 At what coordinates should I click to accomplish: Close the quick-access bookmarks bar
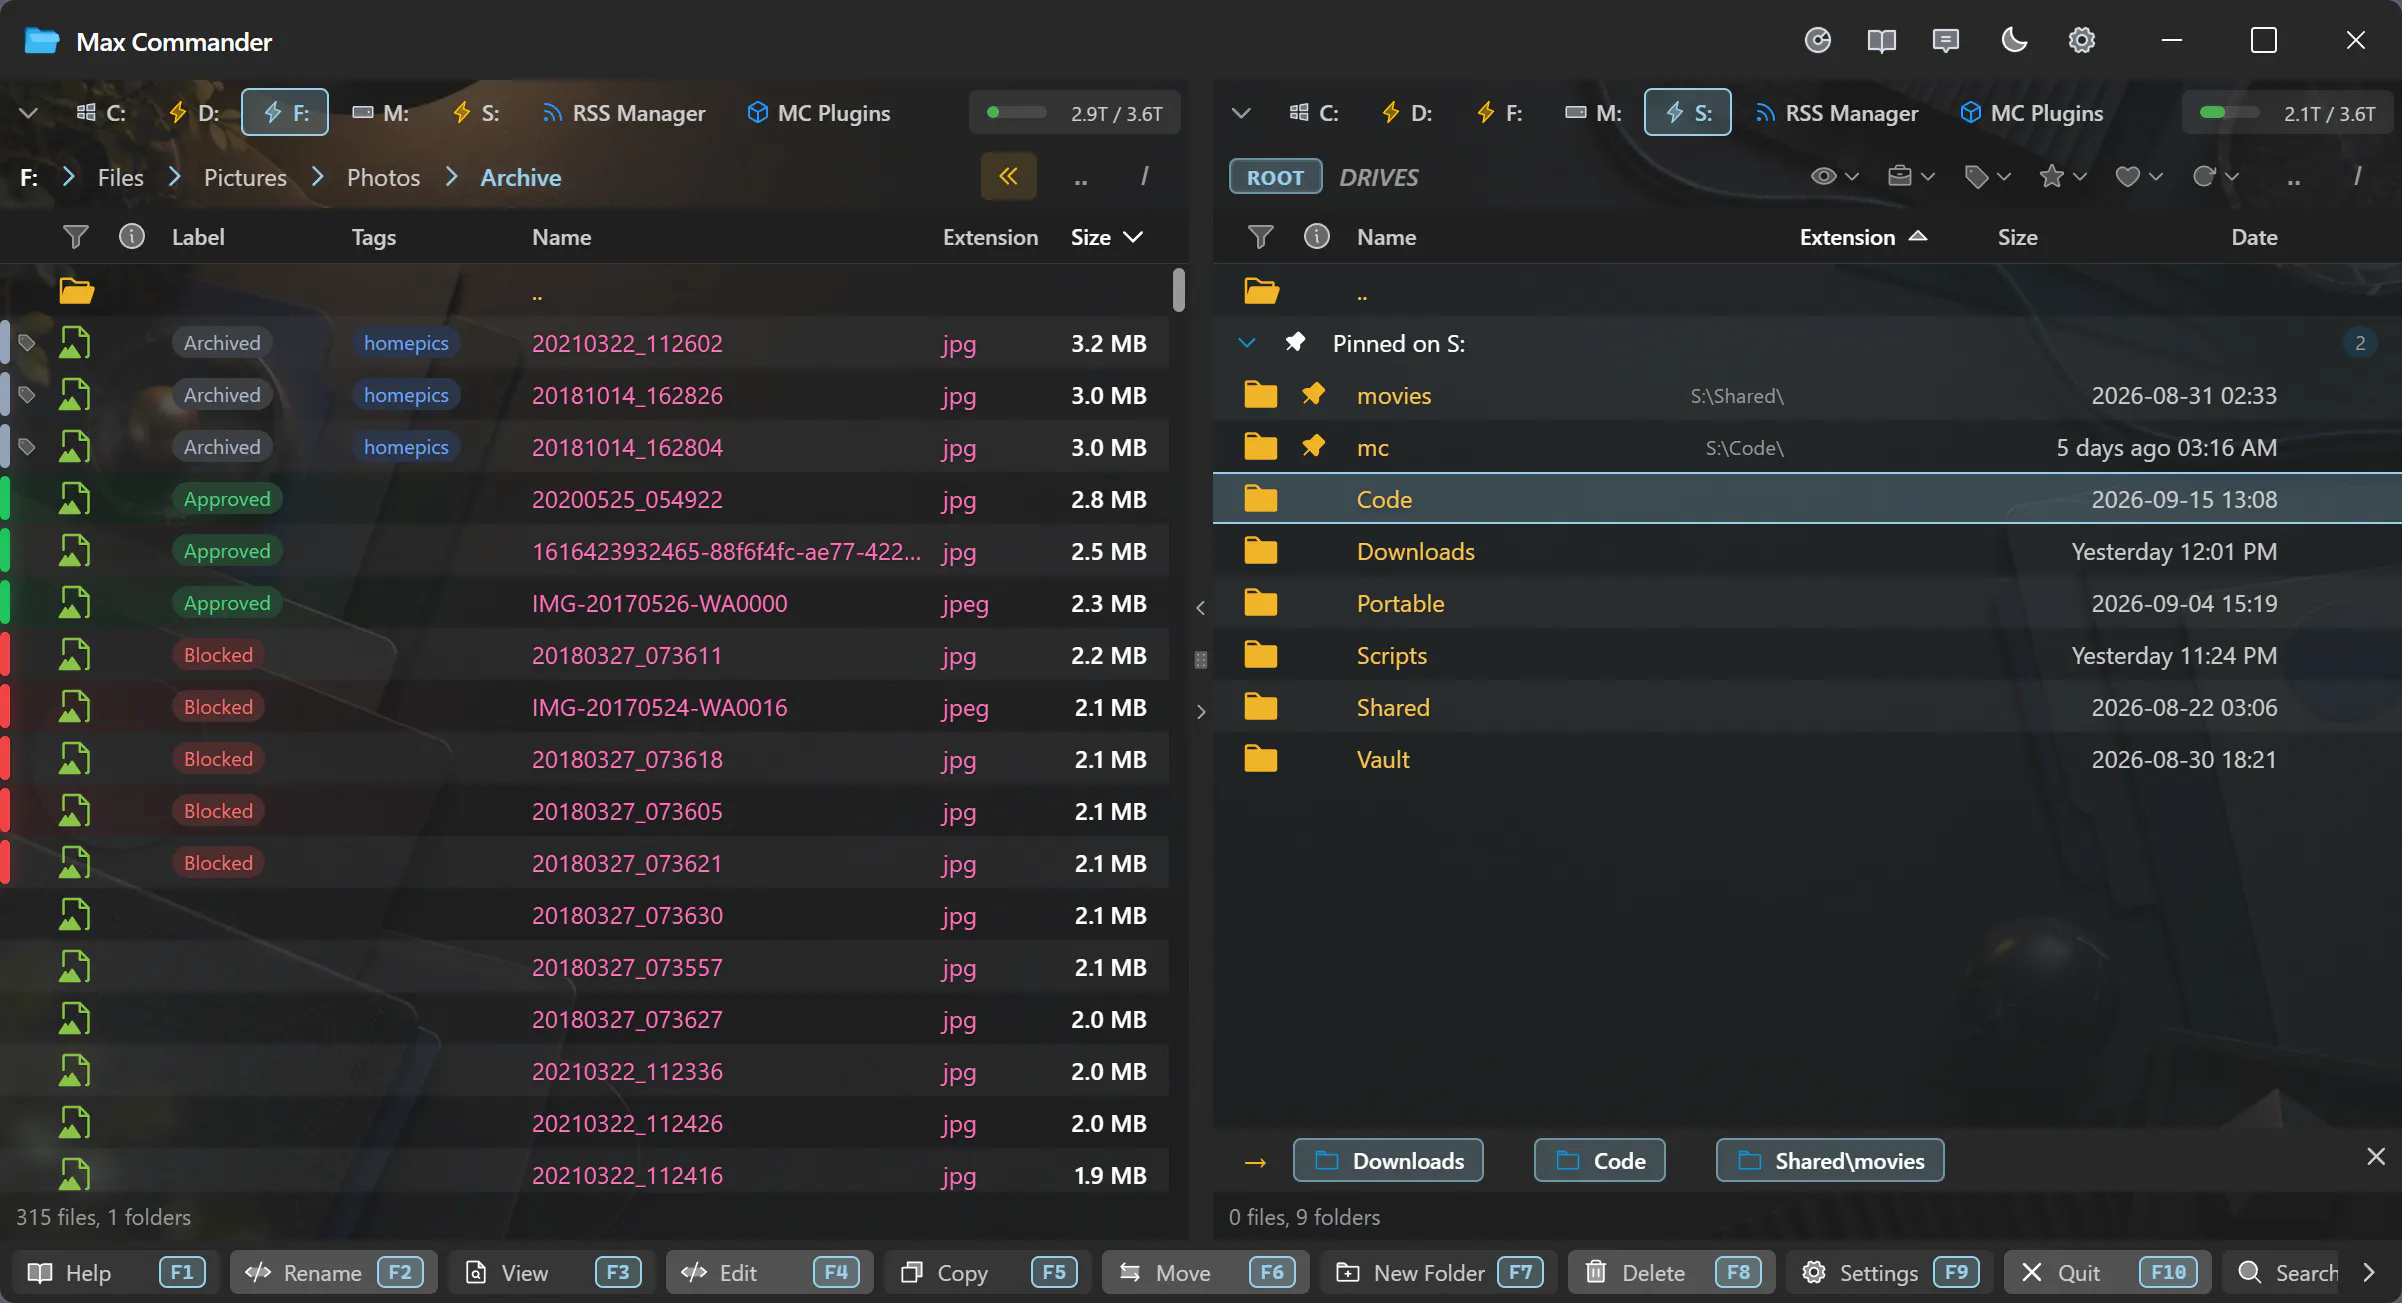(2376, 1157)
